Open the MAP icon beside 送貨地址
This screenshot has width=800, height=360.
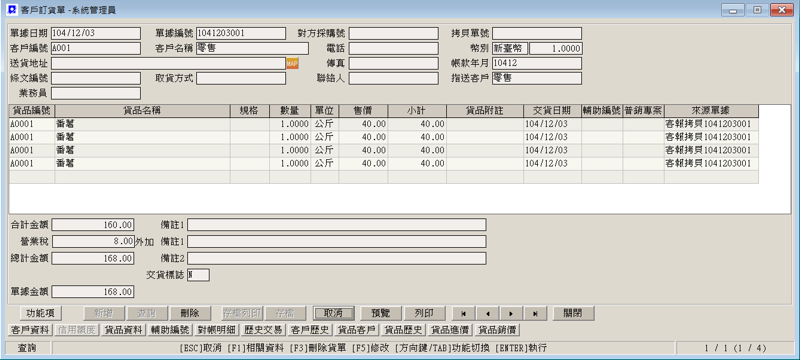coord(292,63)
